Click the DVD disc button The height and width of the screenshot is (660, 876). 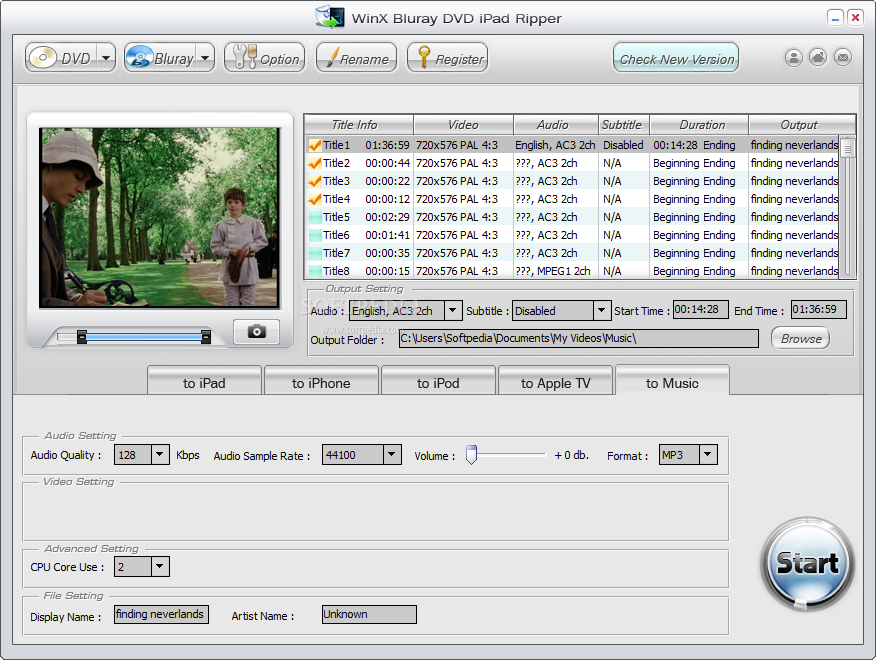pyautogui.click(x=60, y=58)
